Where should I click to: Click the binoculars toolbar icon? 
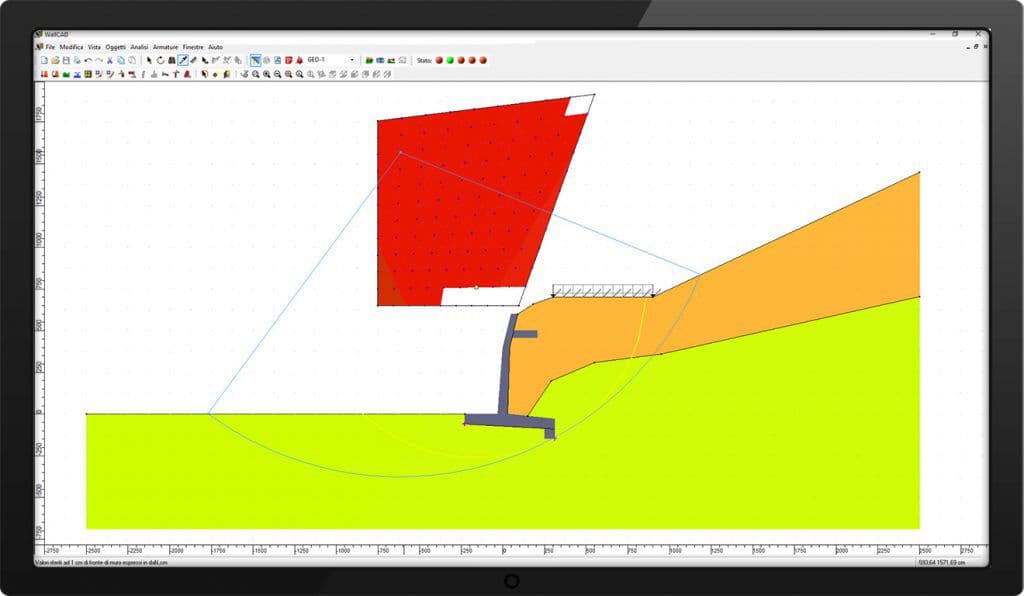172,61
